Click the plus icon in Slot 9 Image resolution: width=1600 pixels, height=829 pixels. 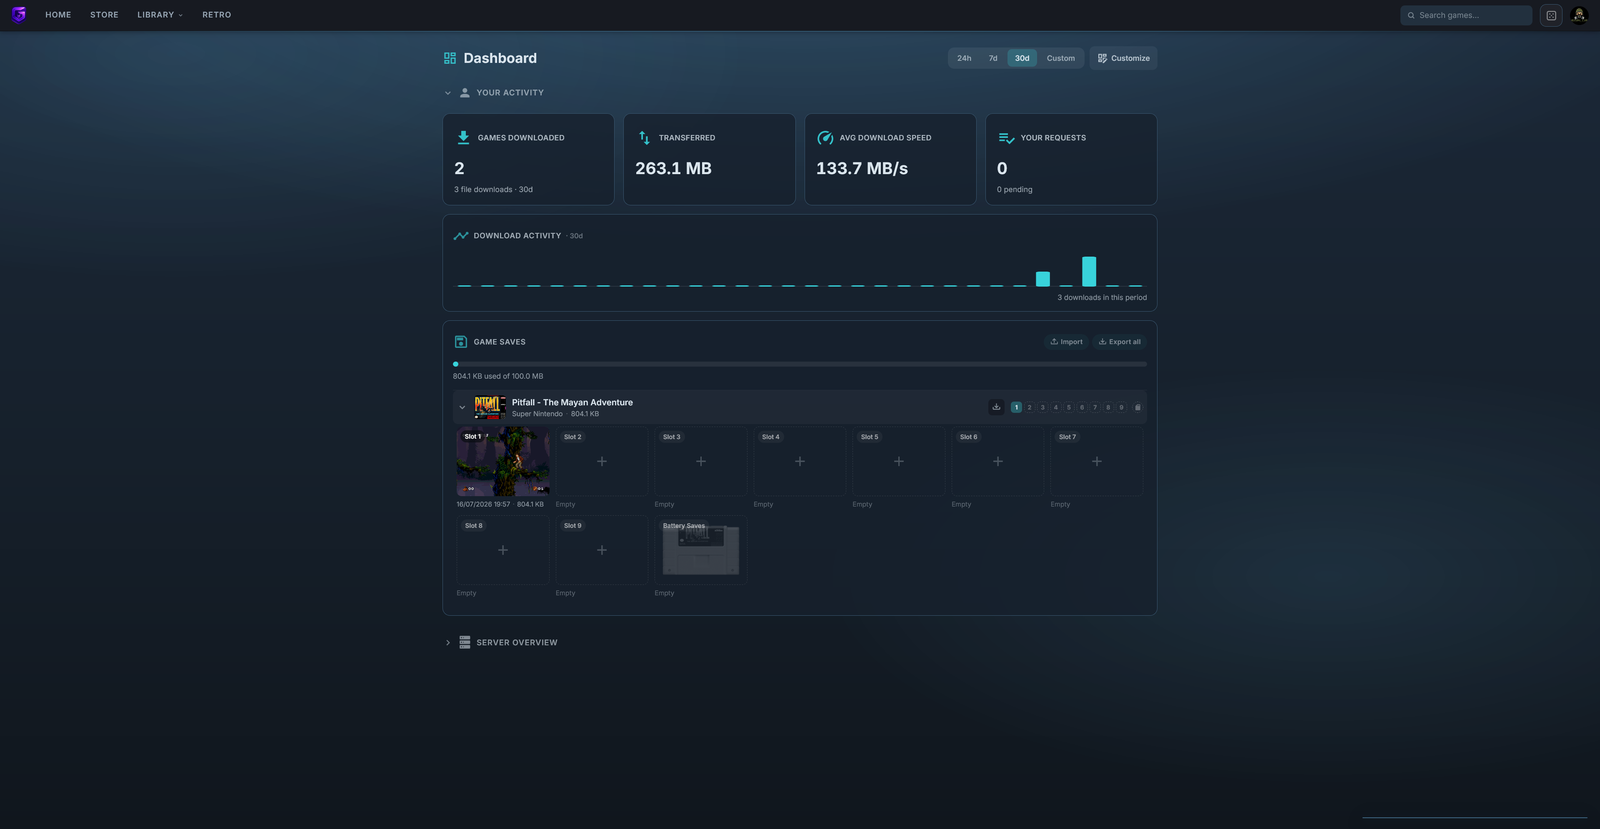point(602,550)
